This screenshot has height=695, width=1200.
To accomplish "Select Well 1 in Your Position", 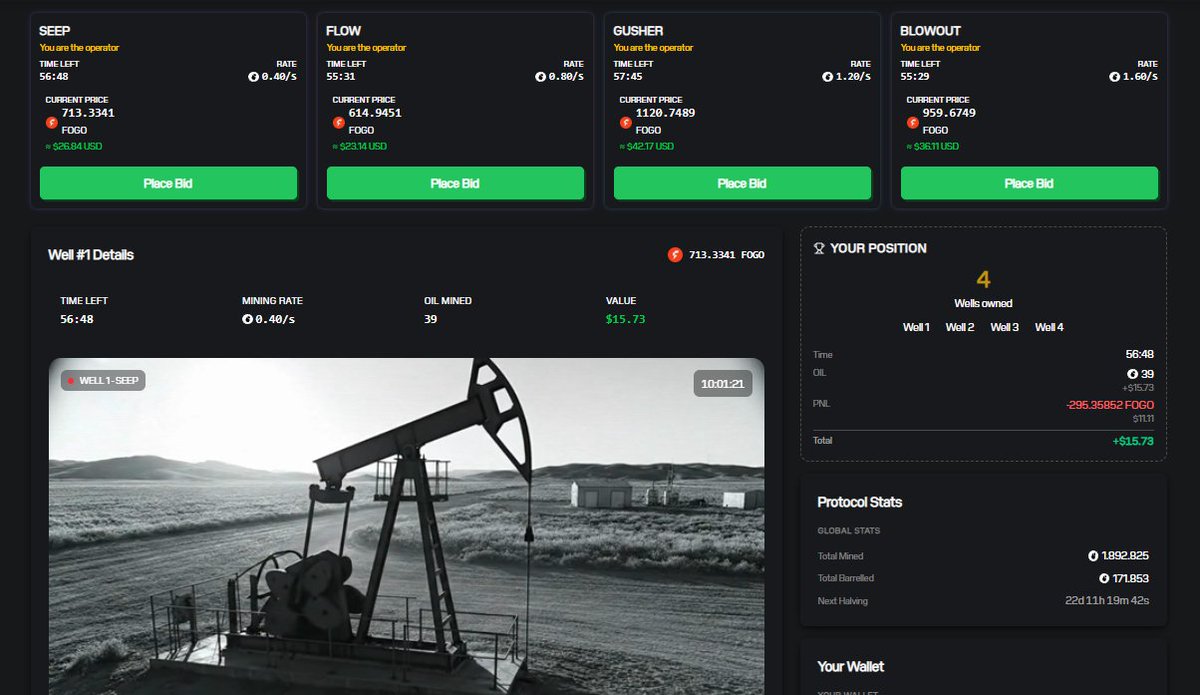I will click(x=917, y=327).
